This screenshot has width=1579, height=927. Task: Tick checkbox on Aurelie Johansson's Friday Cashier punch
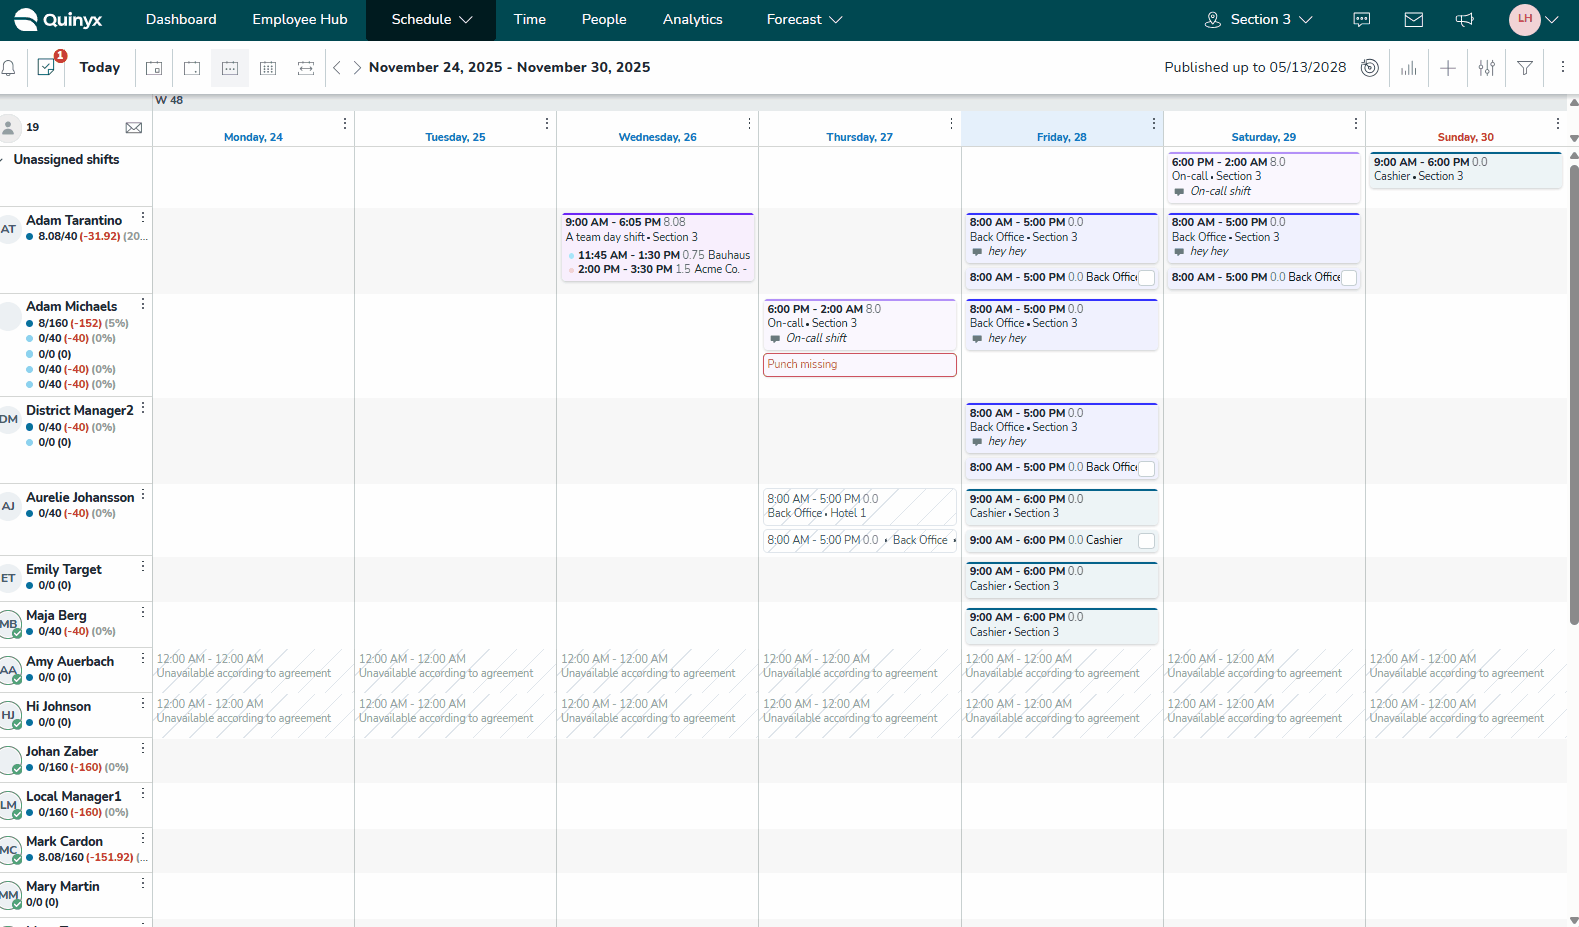click(x=1147, y=541)
